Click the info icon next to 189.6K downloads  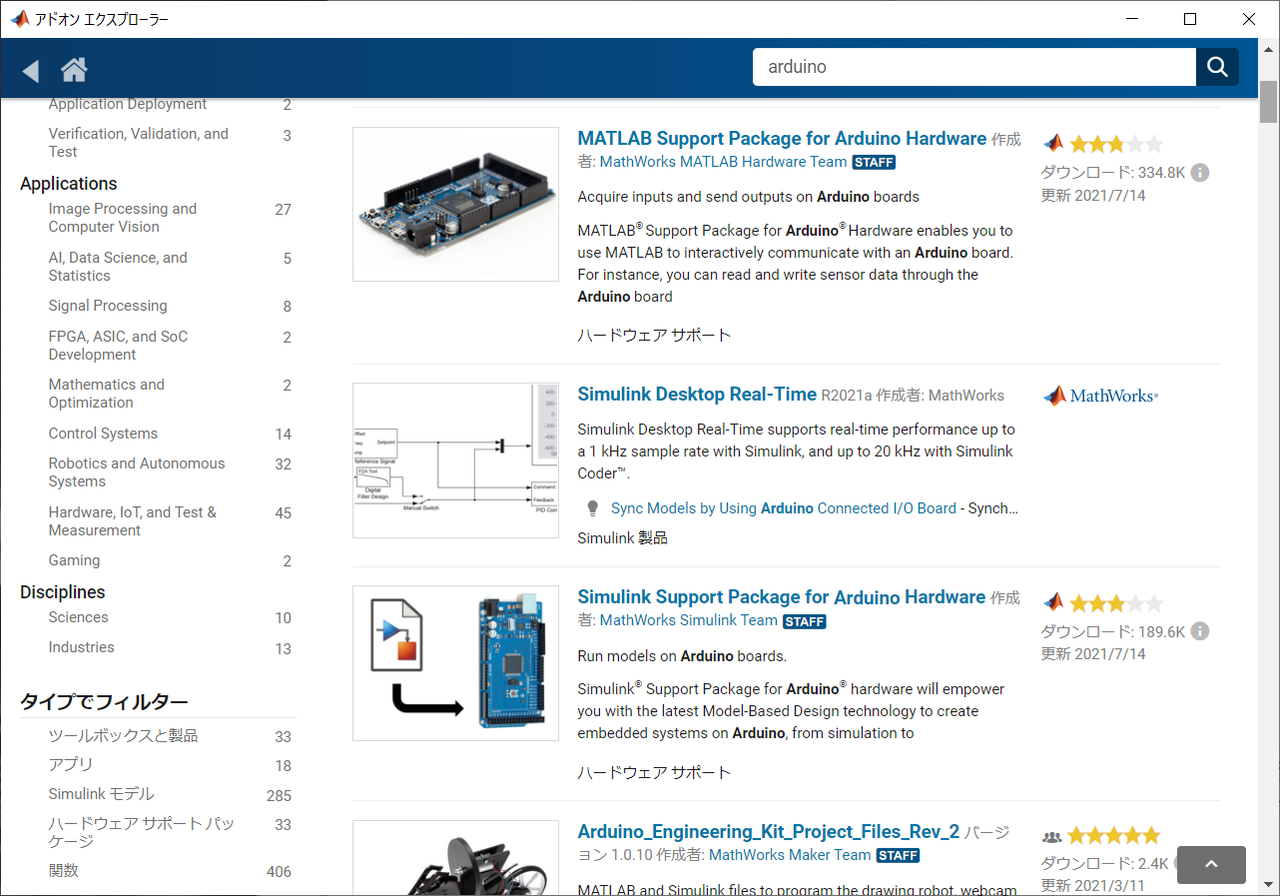click(1199, 630)
